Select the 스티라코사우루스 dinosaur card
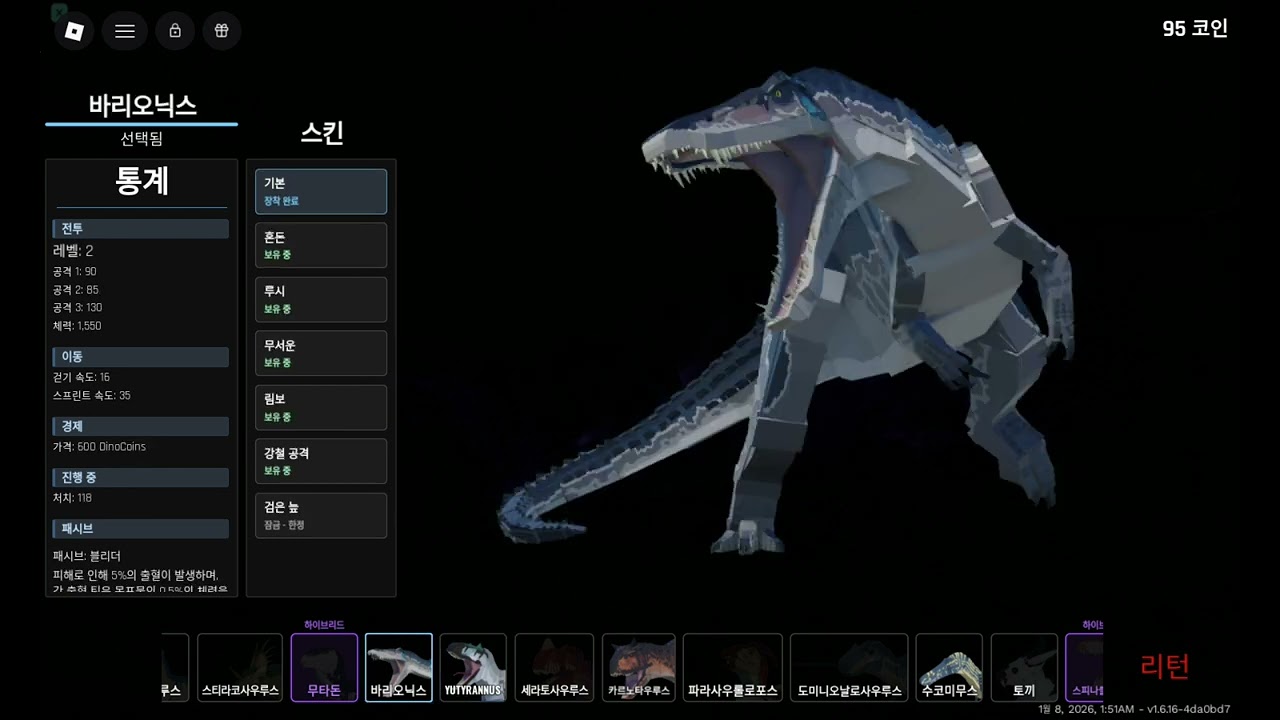The image size is (1280, 720). tap(240, 667)
